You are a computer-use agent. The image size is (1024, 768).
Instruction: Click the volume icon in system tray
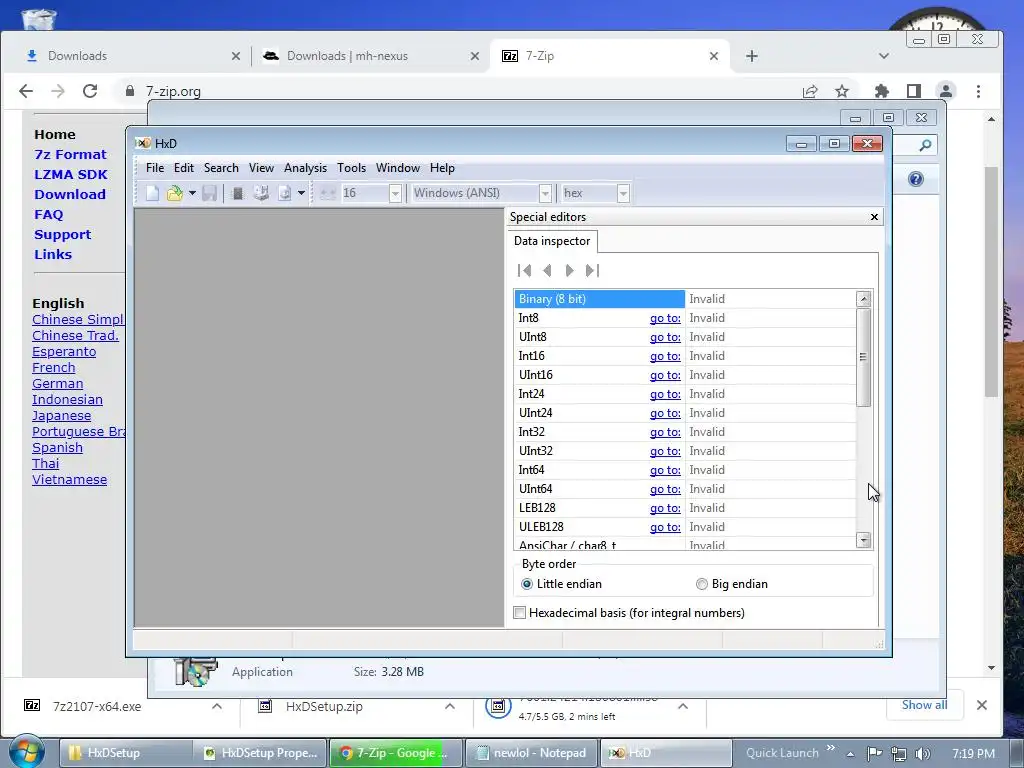[x=922, y=754]
